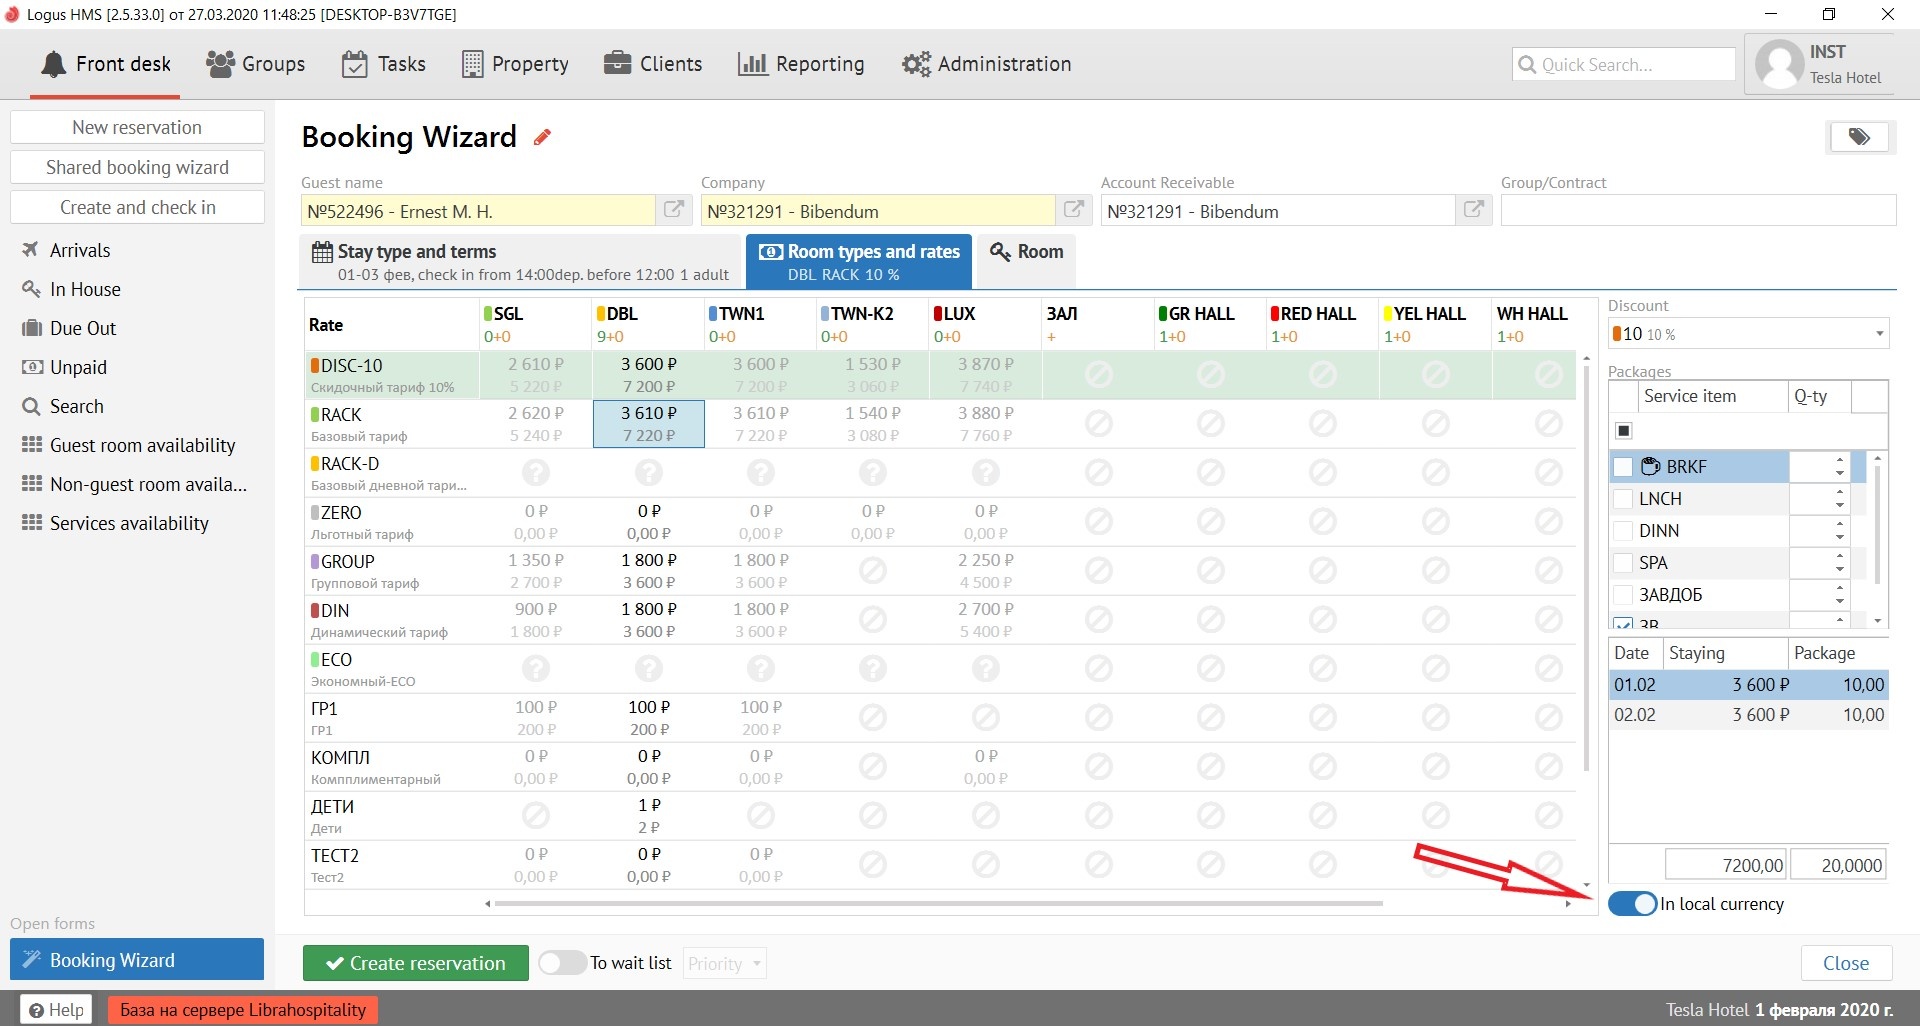This screenshot has height=1026, width=1920.
Task: Open company card icon next to Bibendum company
Action: click(1074, 210)
